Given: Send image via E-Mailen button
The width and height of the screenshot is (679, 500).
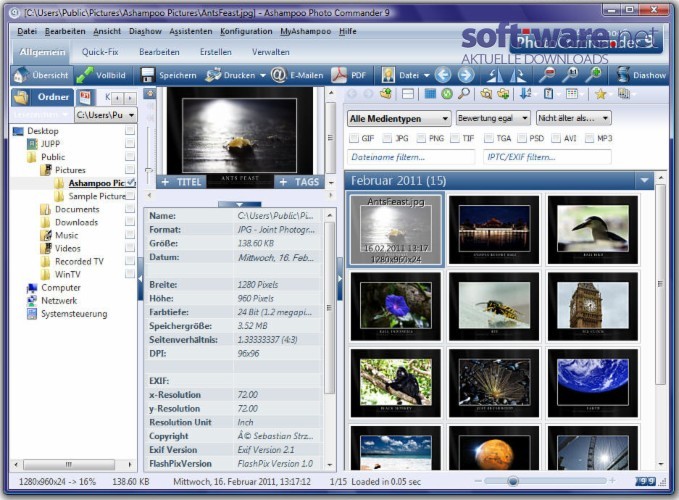Looking at the screenshot, I should click(297, 75).
